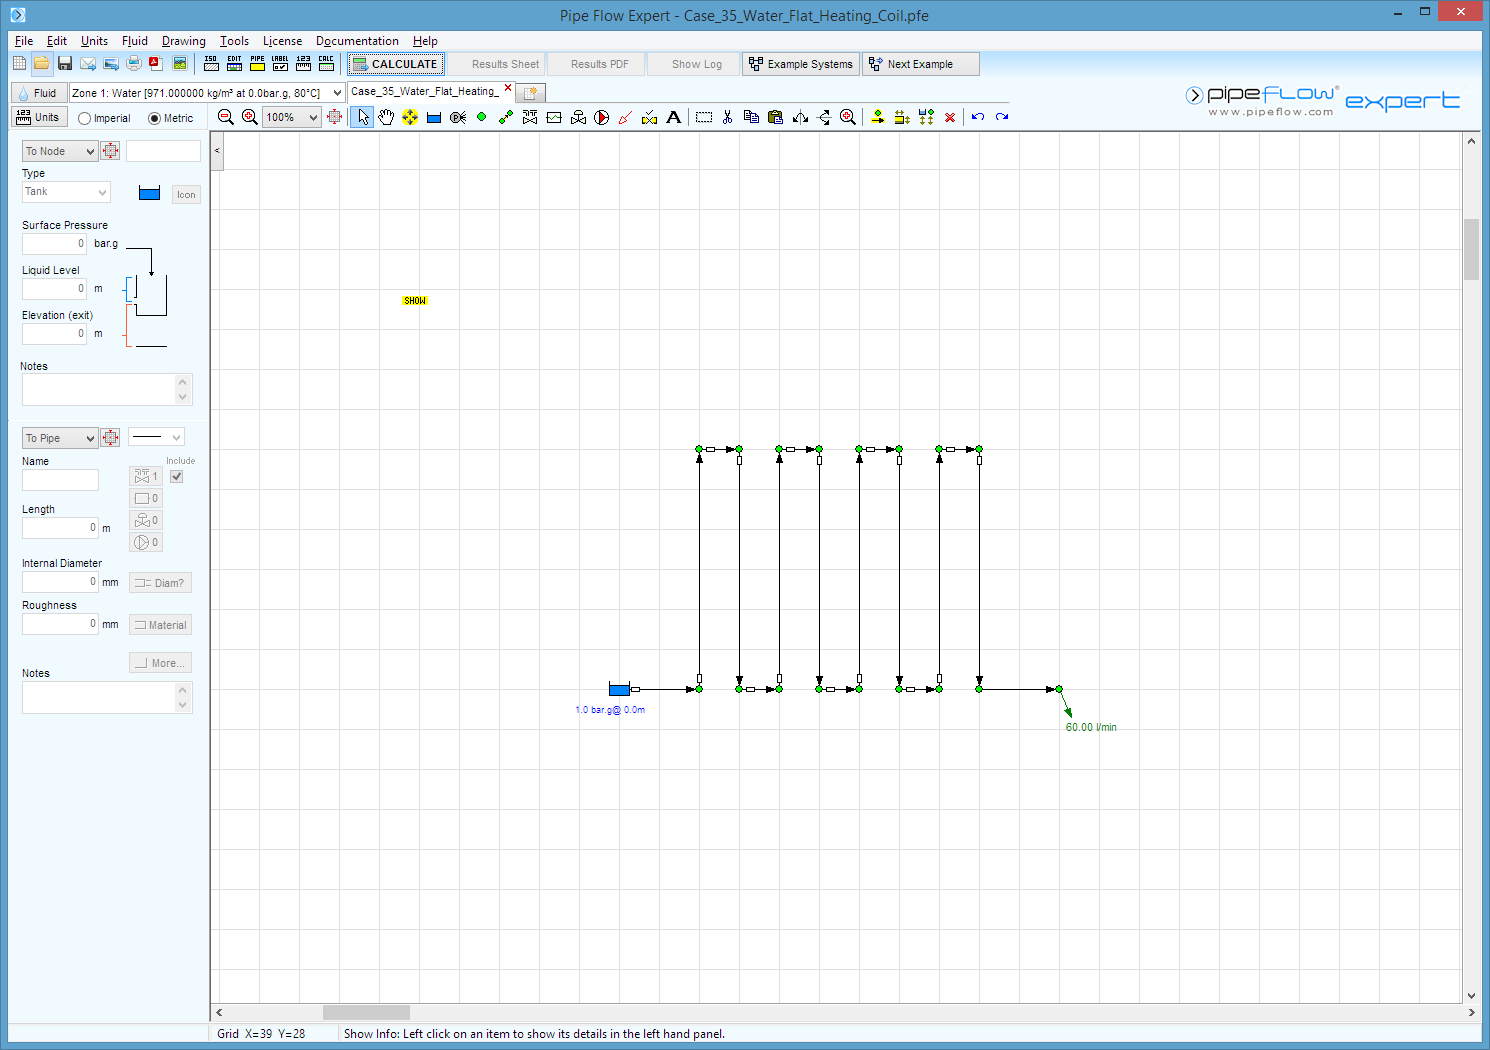Select the text label A tool
The image size is (1490, 1050).
[x=674, y=117]
